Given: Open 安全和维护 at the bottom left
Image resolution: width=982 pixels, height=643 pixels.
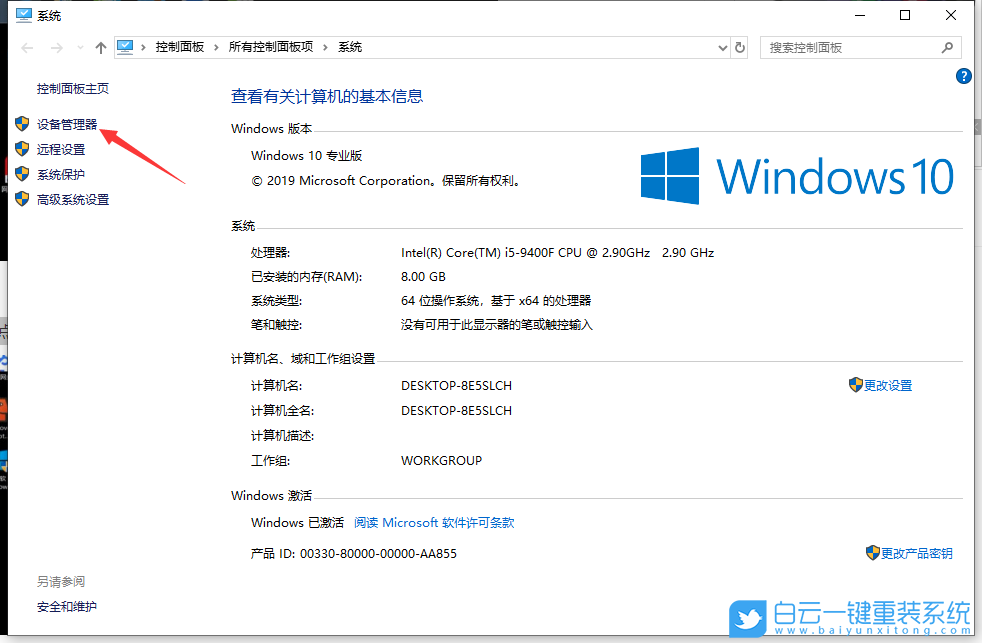Looking at the screenshot, I should coord(65,606).
